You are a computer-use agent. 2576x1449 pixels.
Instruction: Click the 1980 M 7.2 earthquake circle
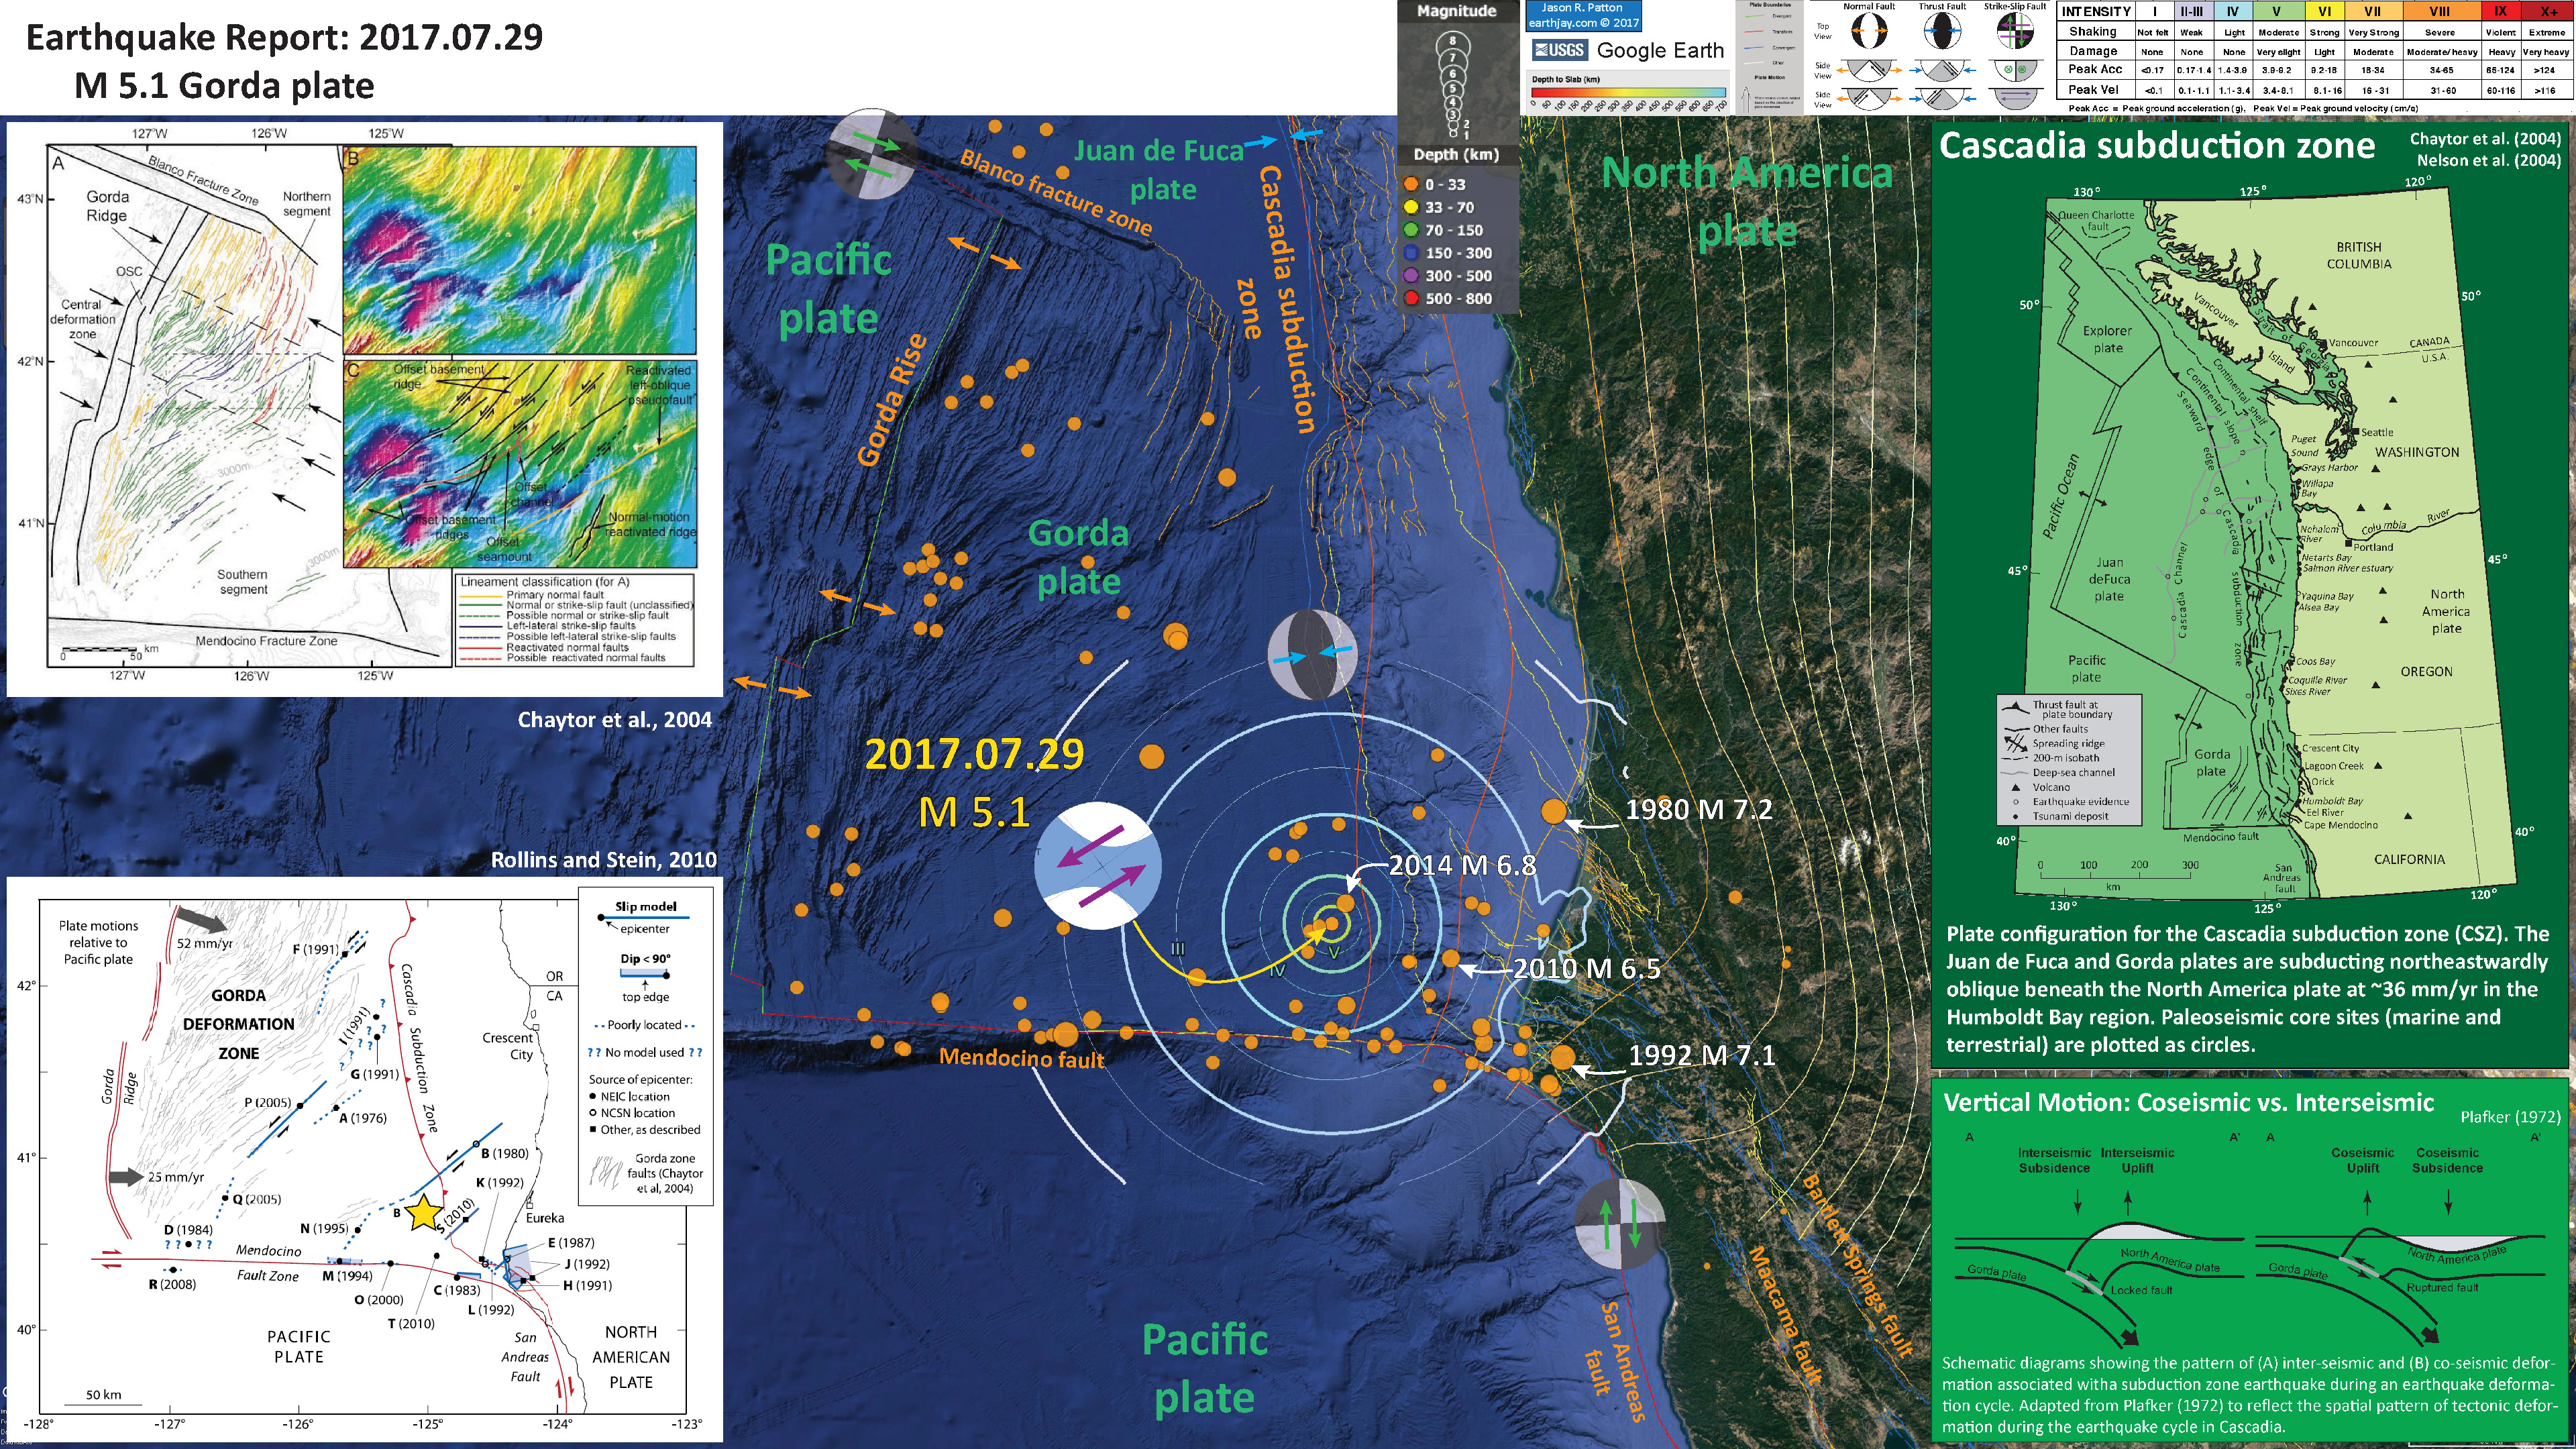(1553, 812)
